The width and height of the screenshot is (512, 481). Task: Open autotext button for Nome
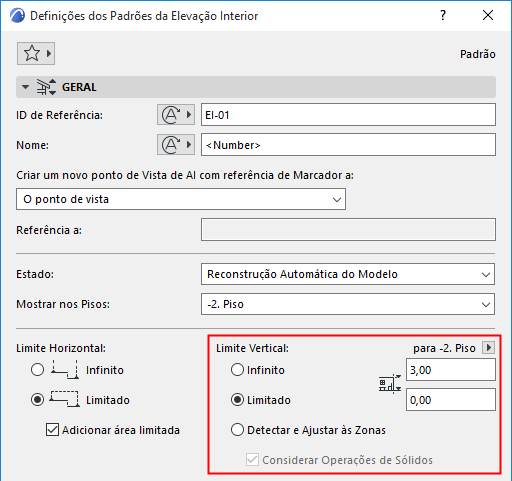(x=176, y=144)
